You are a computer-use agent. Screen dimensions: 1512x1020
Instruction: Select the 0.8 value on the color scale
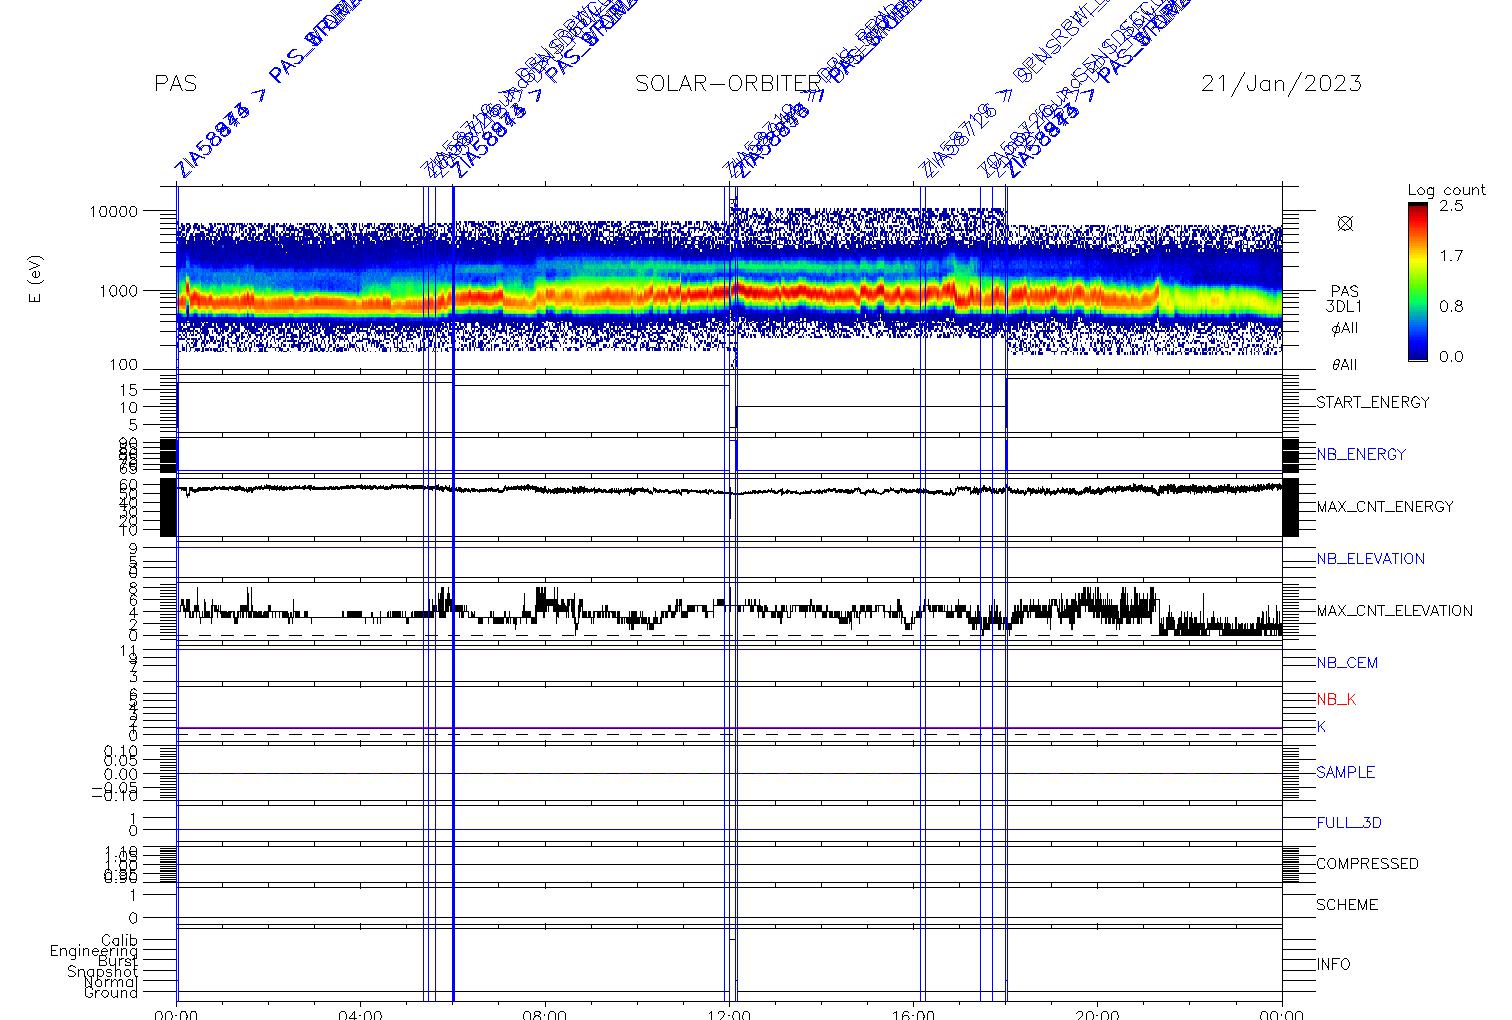pos(1451,306)
